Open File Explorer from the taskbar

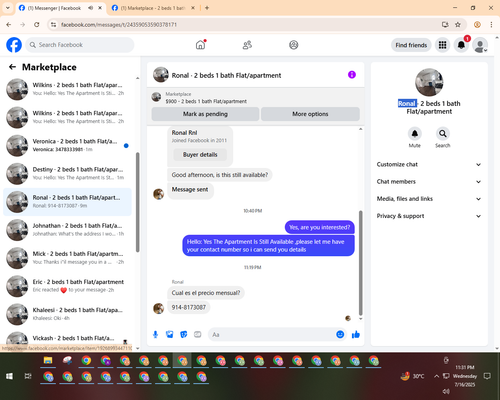pyautogui.click(x=48, y=360)
